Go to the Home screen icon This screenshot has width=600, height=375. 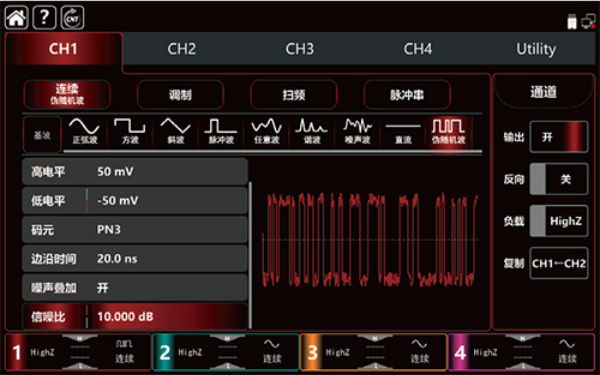[16, 17]
